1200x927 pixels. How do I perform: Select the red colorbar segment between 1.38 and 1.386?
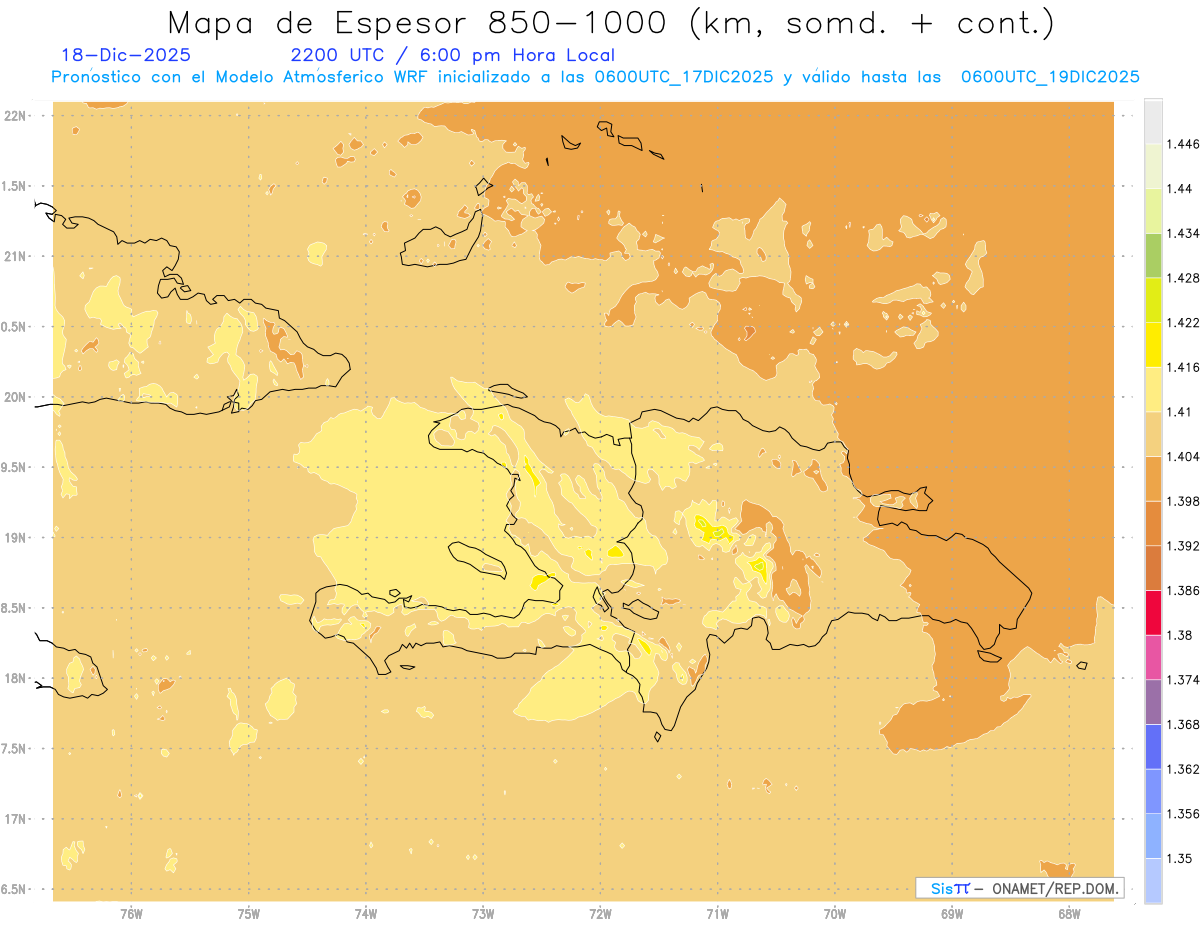tap(1153, 612)
